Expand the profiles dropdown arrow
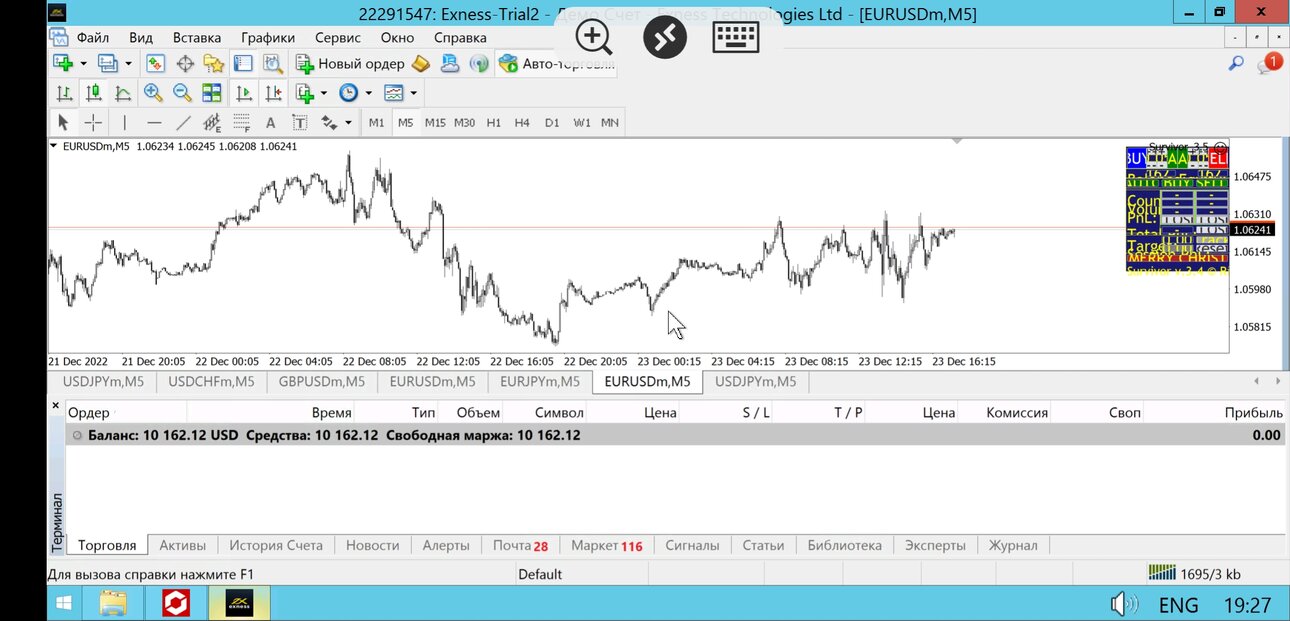 tap(128, 64)
